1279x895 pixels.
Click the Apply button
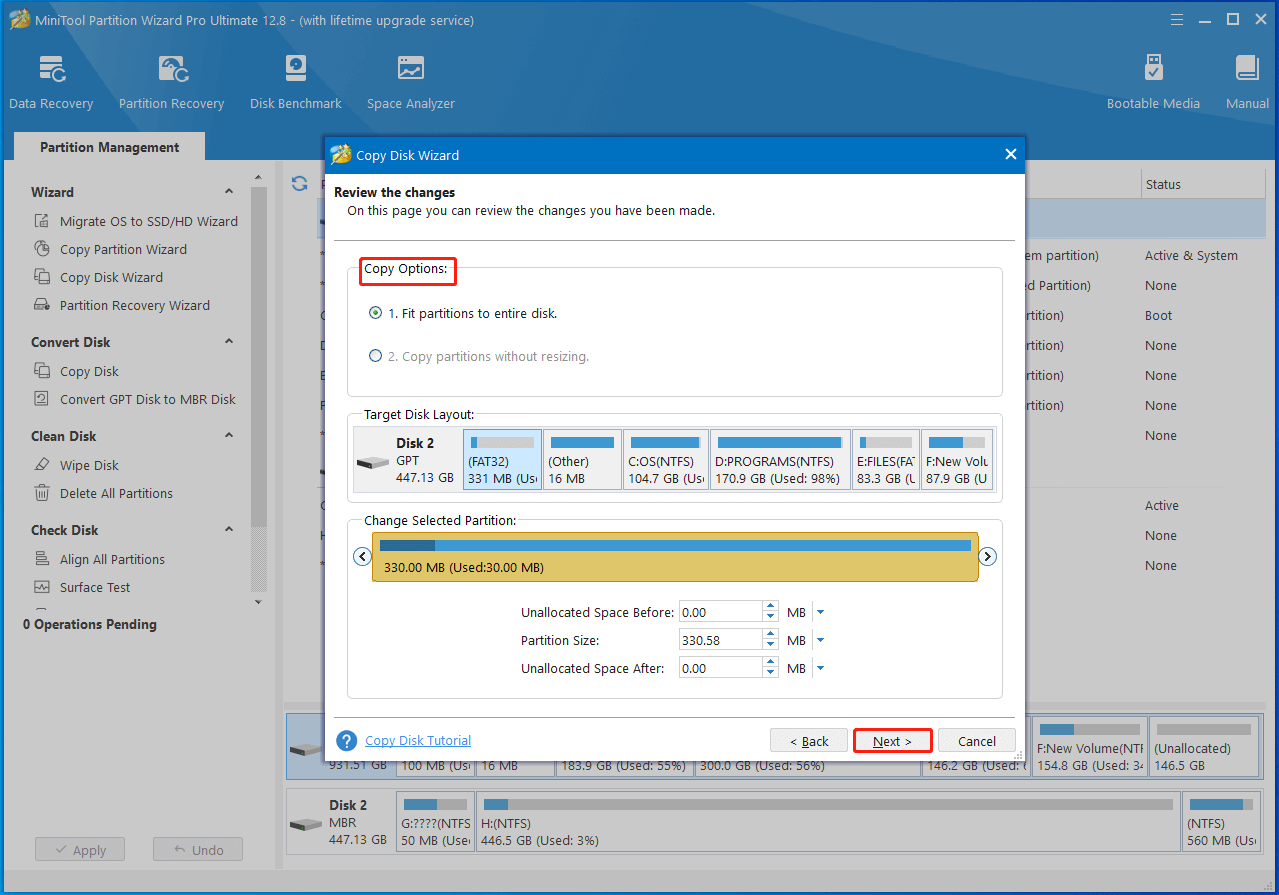pyautogui.click(x=80, y=850)
